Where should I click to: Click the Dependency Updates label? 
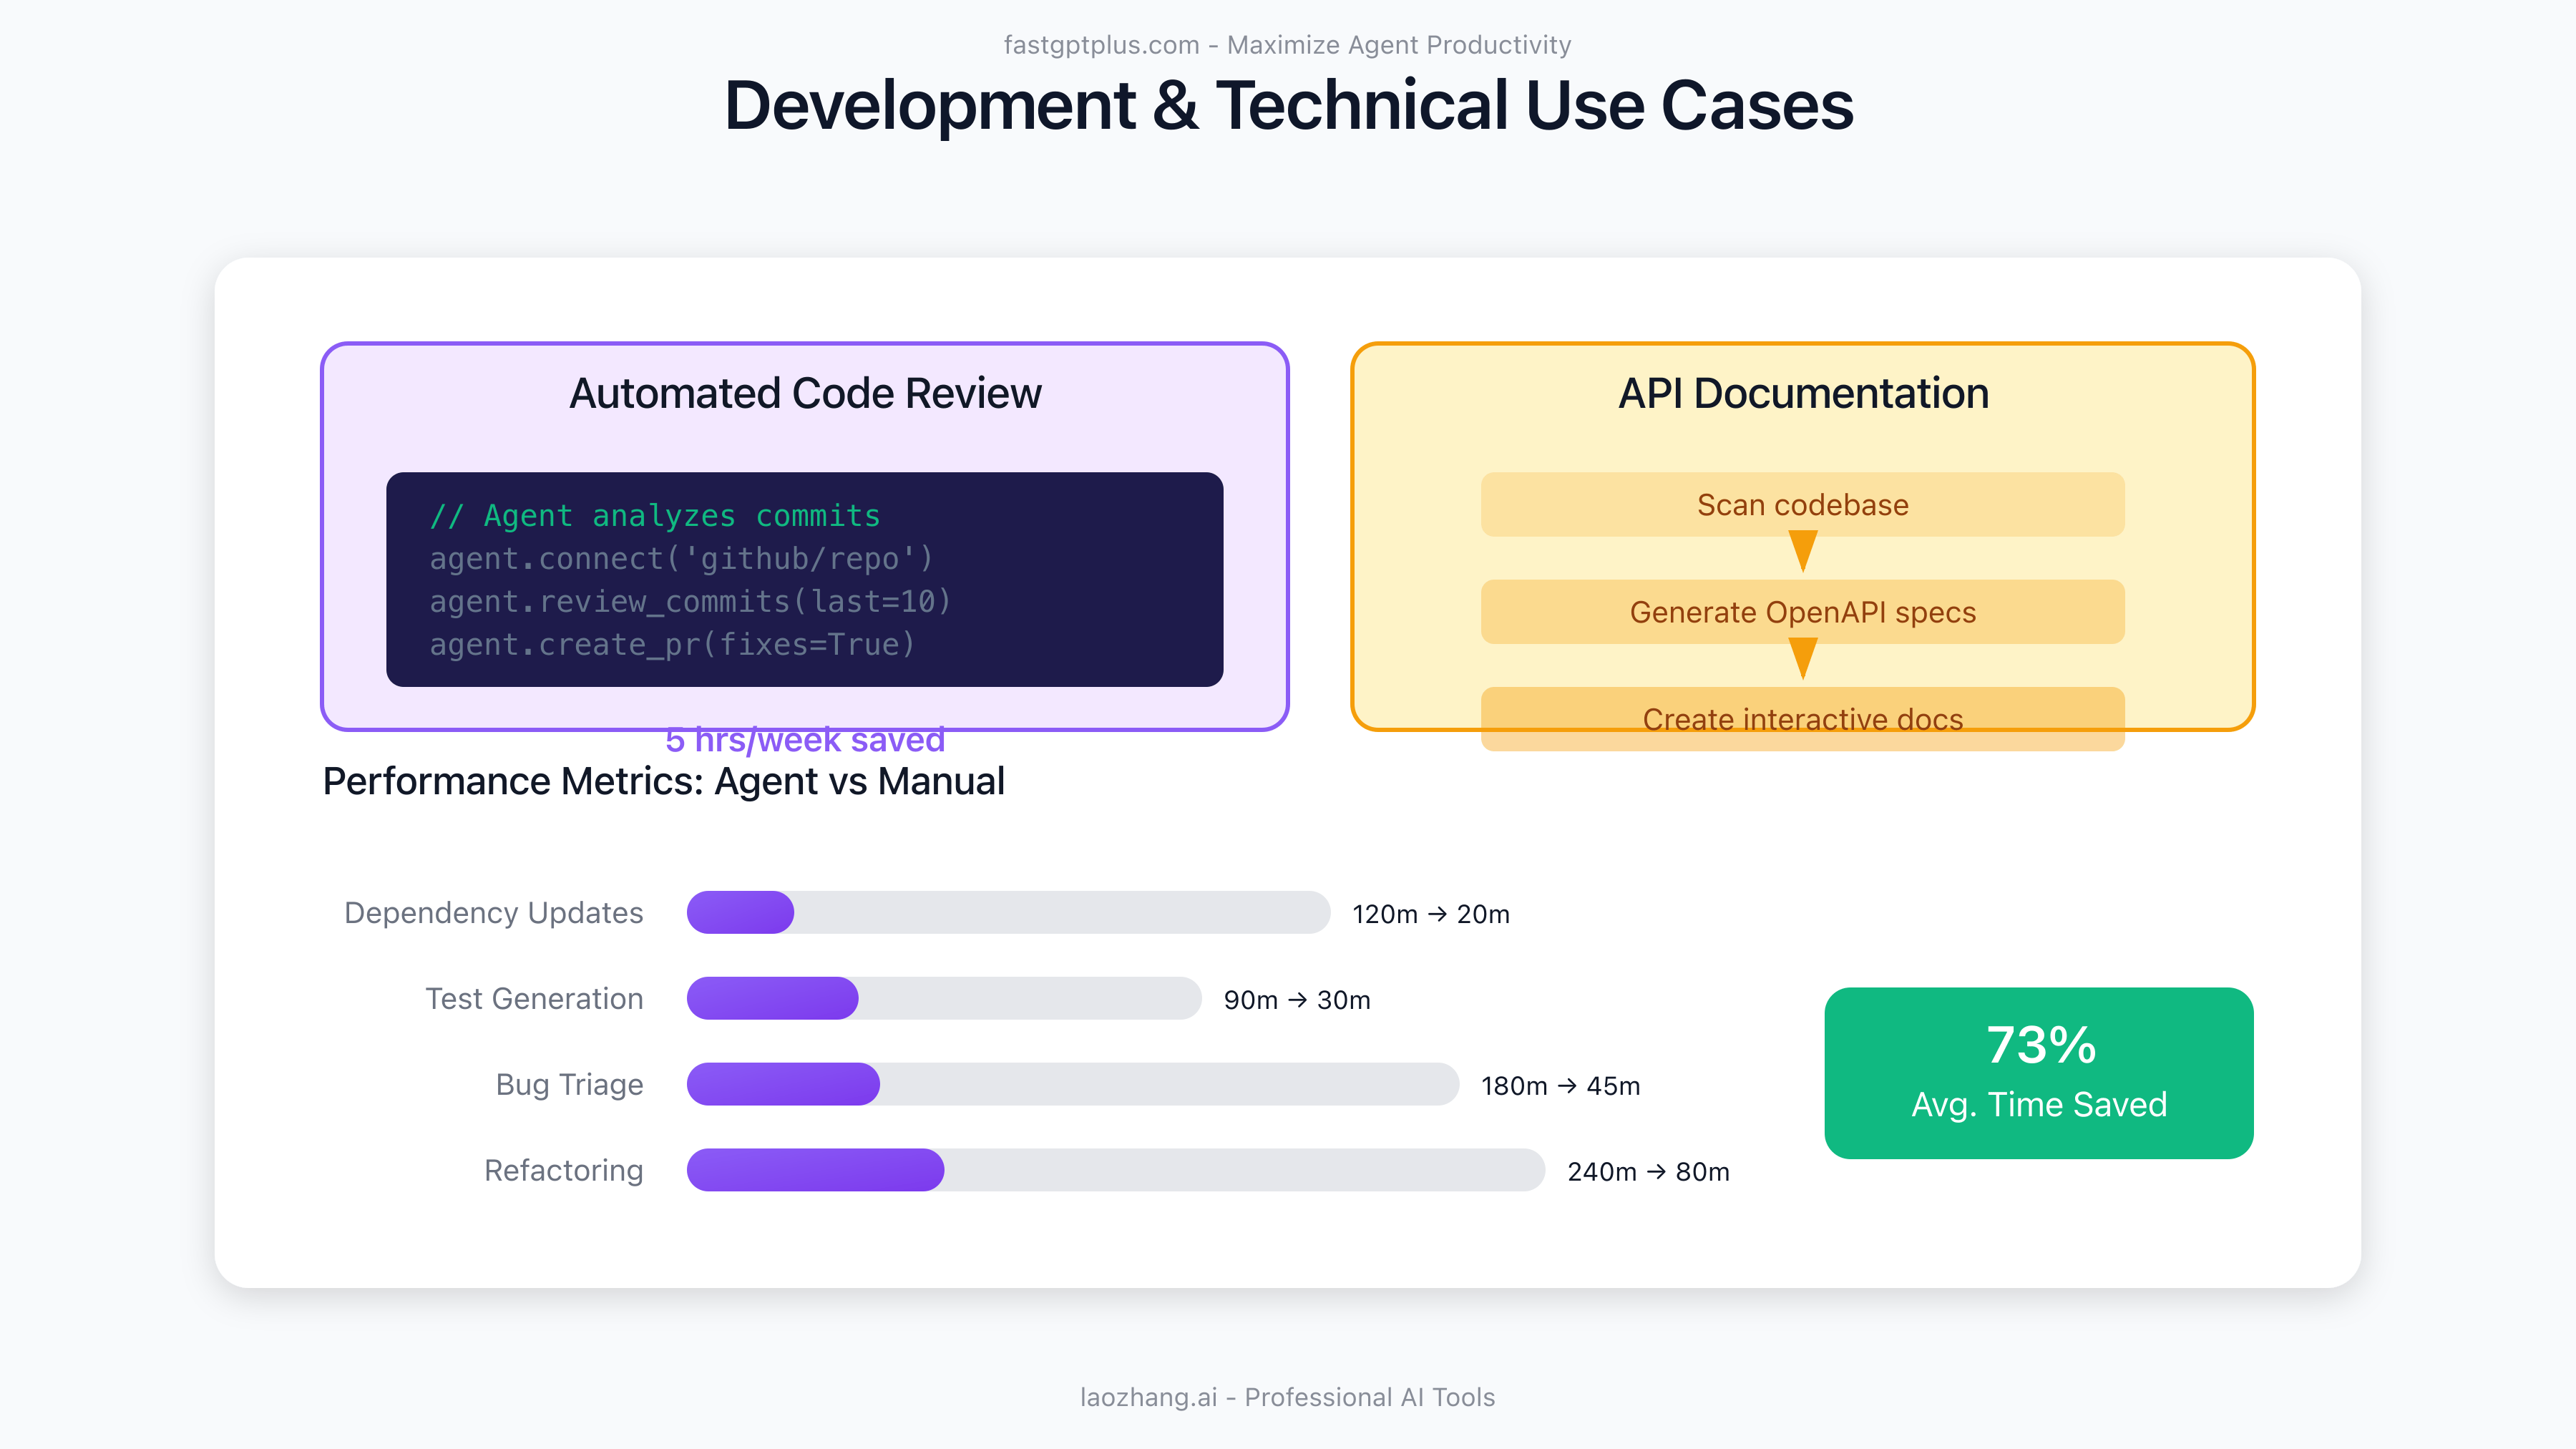click(x=494, y=912)
